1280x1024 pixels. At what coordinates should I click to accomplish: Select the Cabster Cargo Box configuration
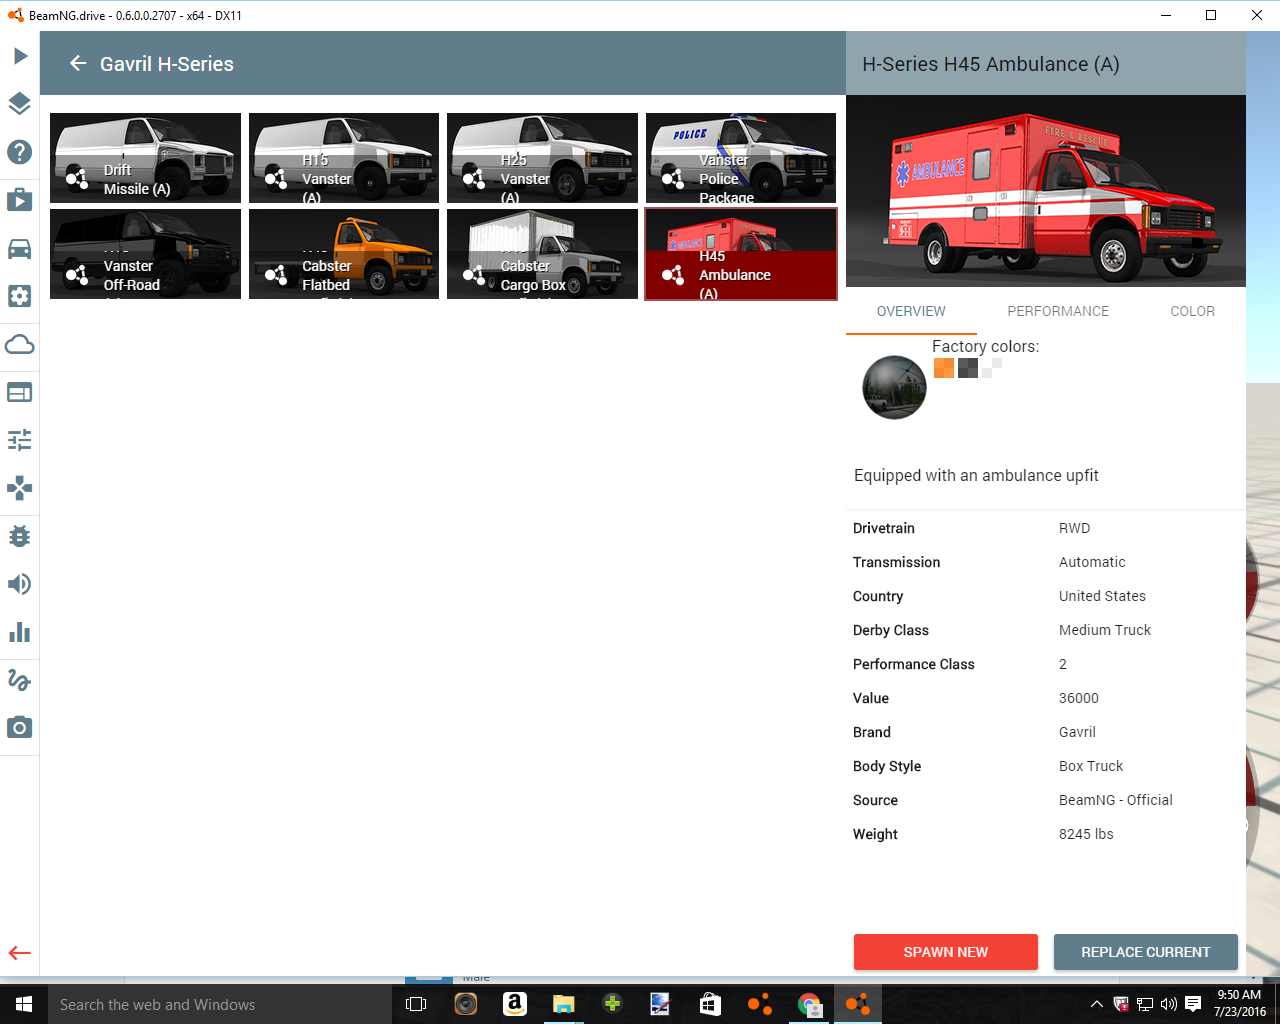pos(542,254)
